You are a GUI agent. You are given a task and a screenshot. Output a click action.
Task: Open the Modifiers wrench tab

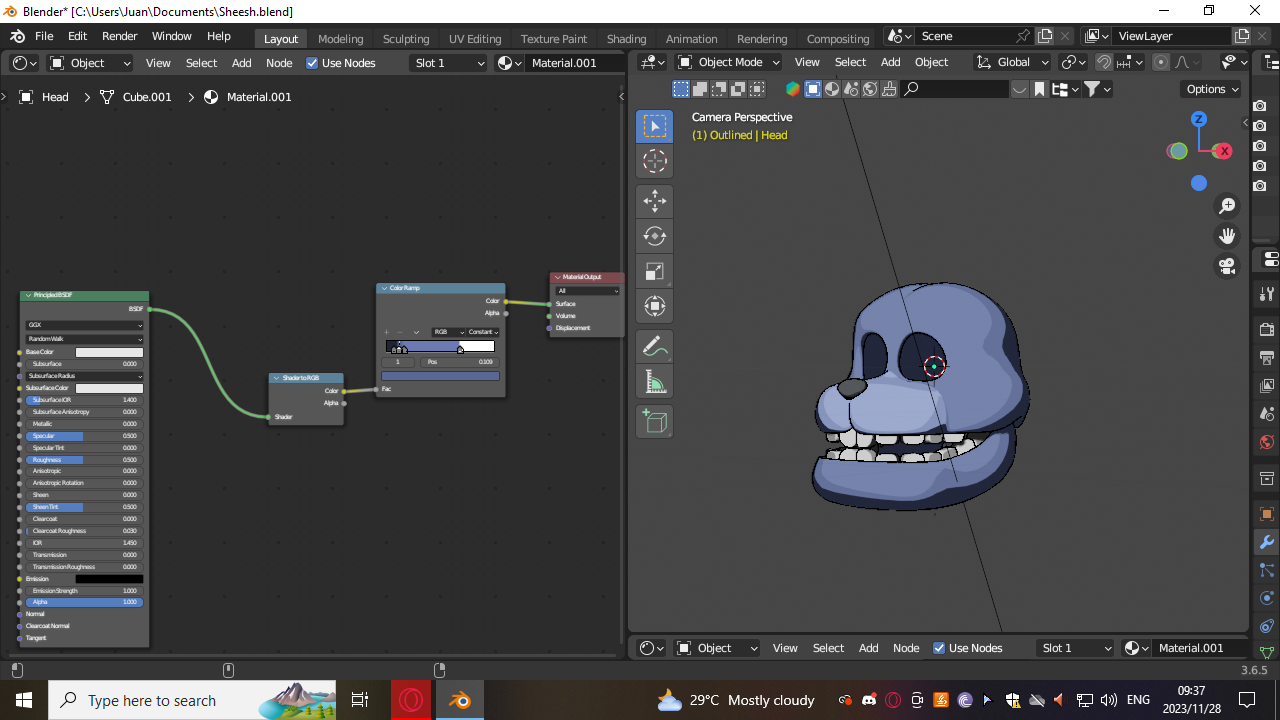pos(1267,543)
